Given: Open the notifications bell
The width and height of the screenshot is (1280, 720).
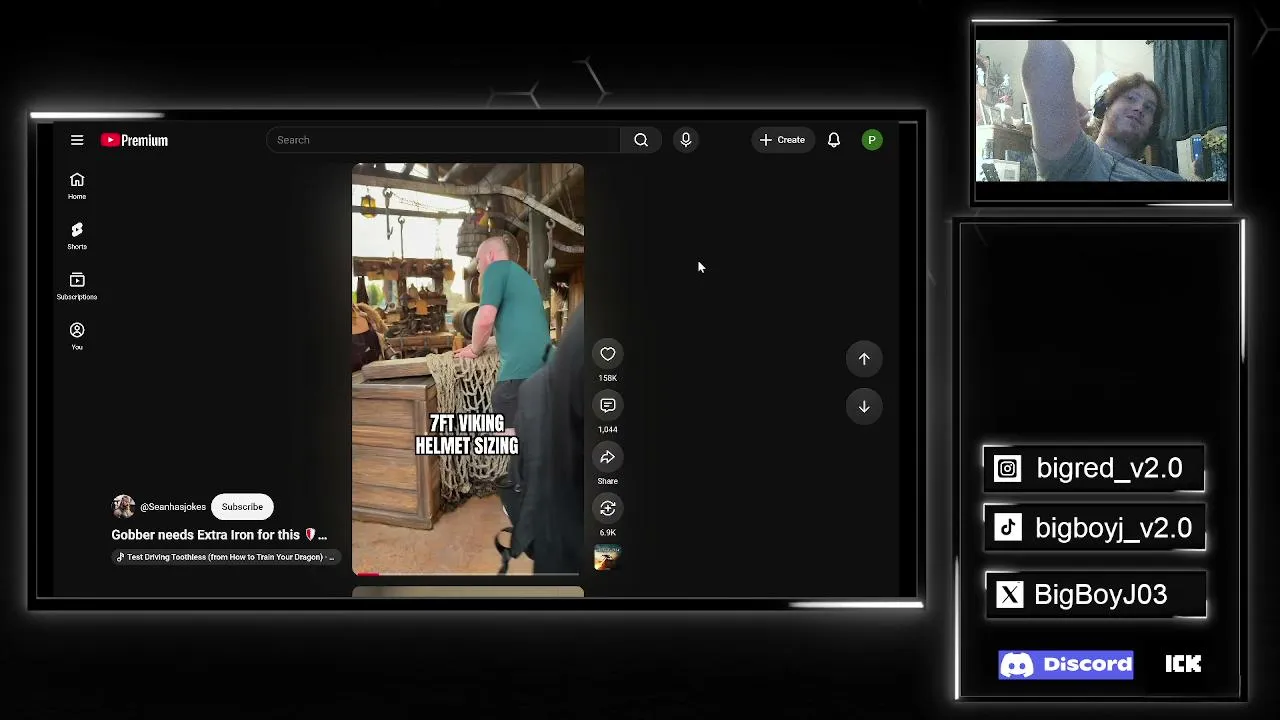Looking at the screenshot, I should pos(834,140).
